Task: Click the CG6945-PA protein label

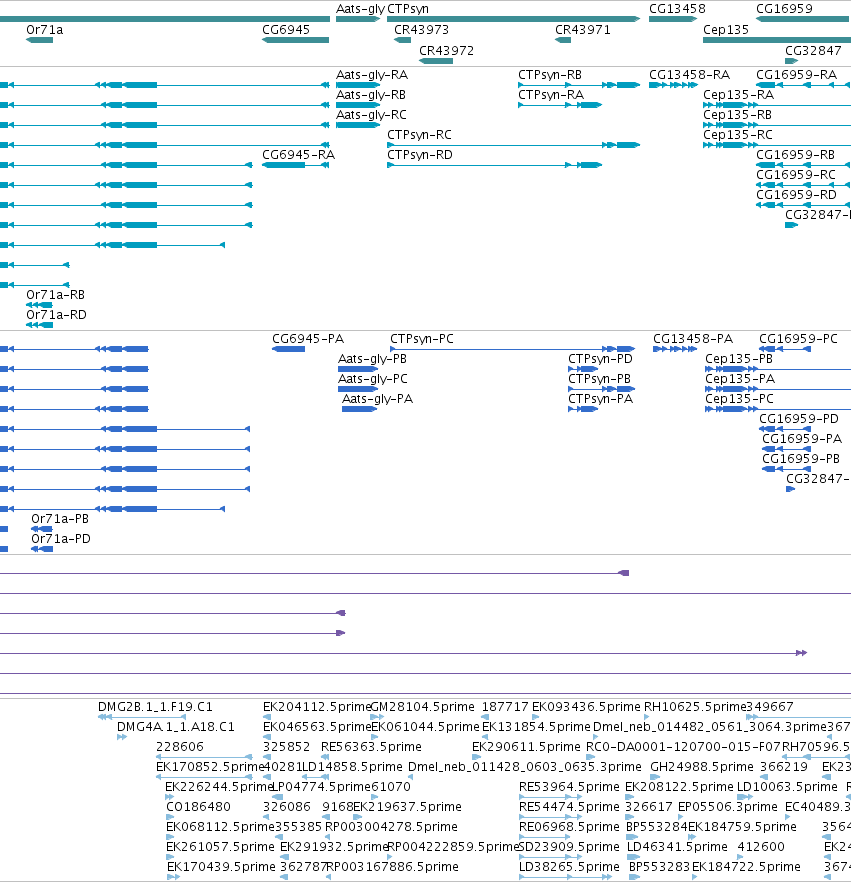Action: pyautogui.click(x=308, y=339)
